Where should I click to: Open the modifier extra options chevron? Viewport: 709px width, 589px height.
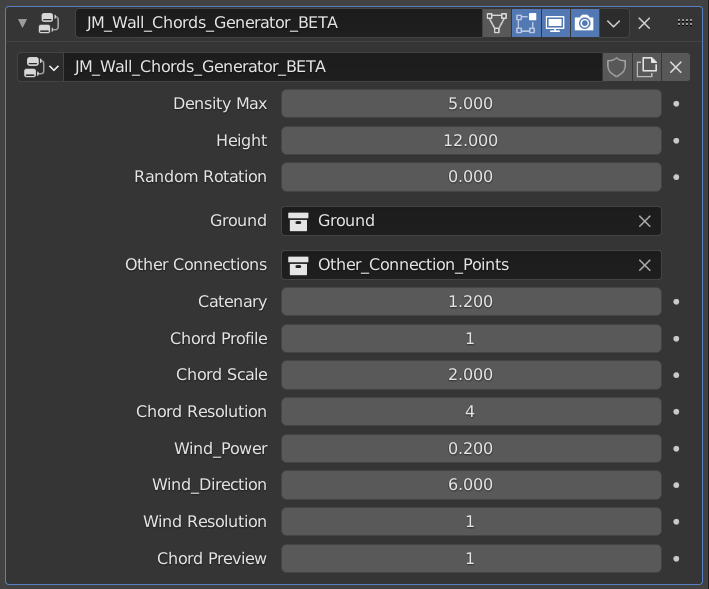(x=614, y=23)
